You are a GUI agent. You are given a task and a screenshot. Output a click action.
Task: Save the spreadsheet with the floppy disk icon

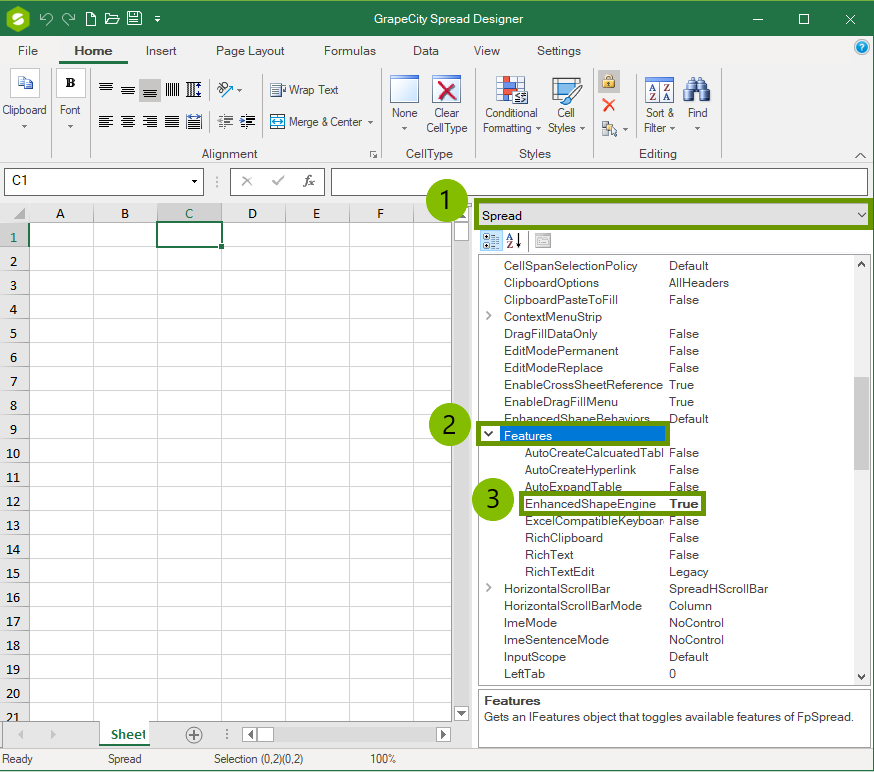(134, 18)
